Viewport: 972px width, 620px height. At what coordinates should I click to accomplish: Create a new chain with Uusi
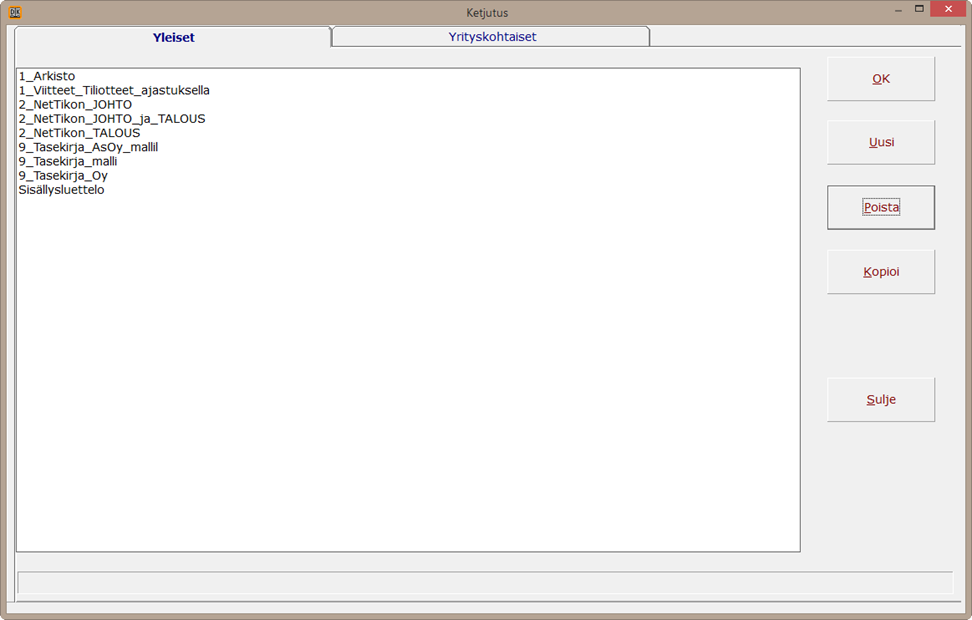pos(880,142)
